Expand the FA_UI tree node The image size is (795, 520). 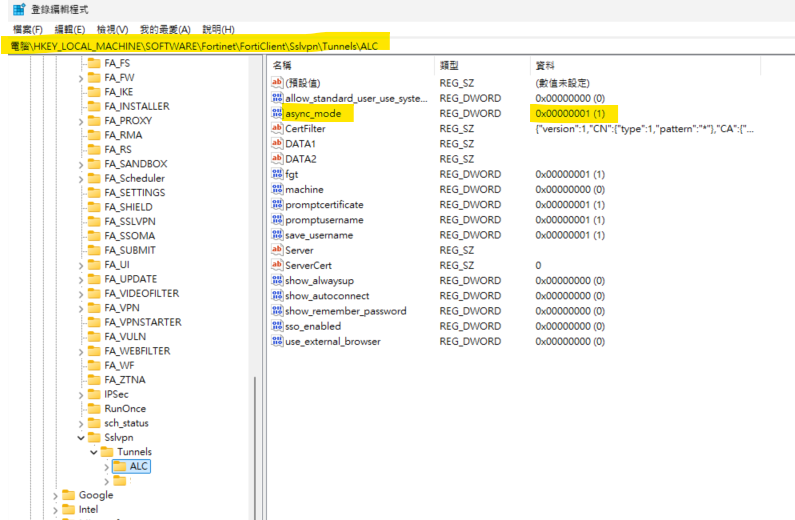point(81,265)
